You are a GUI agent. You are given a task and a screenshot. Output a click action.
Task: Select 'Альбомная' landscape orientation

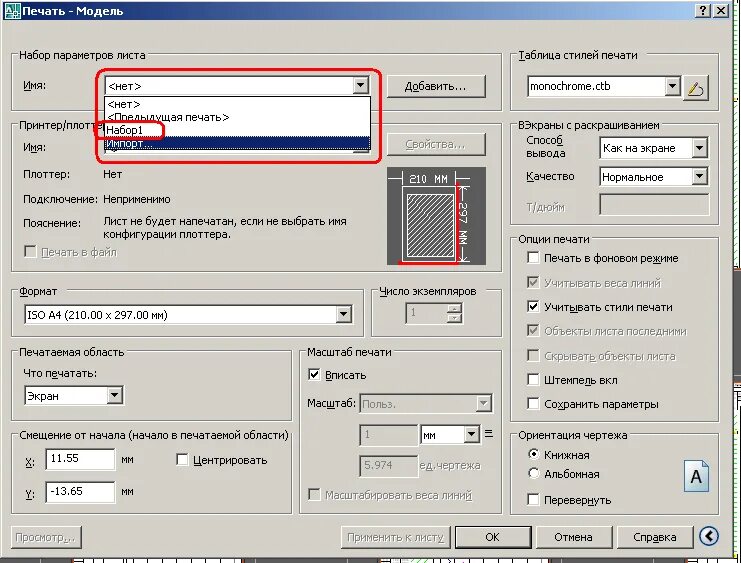tap(534, 473)
